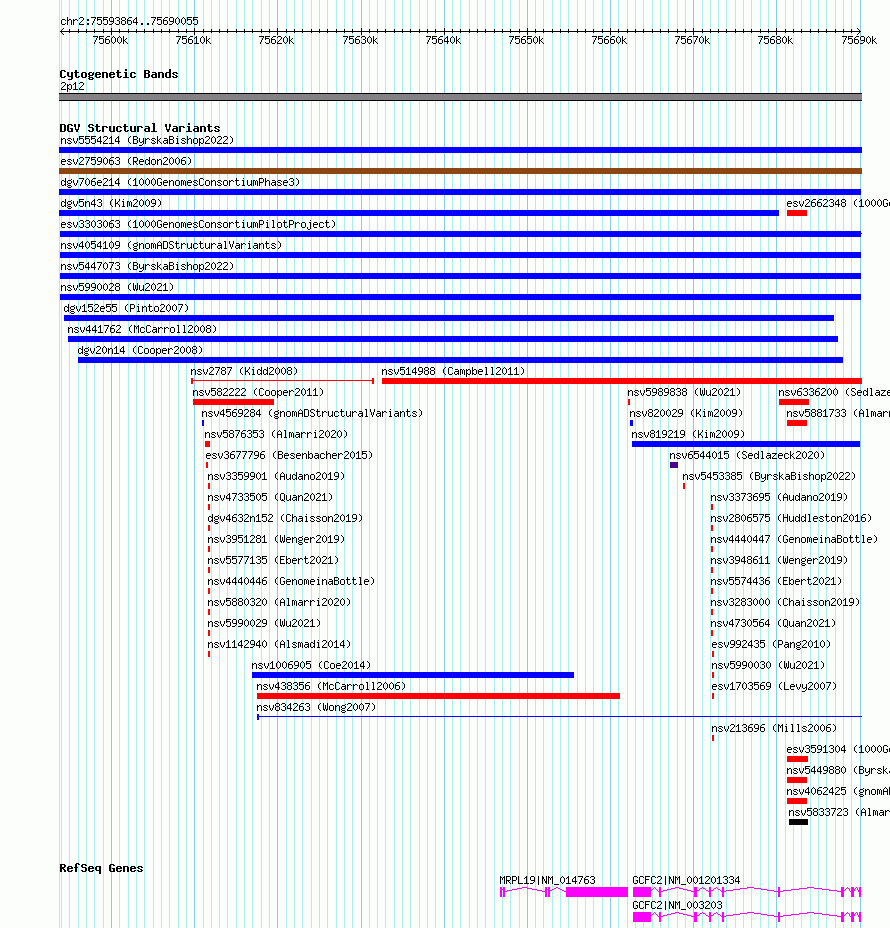Select nsv4054109 (gnomADStructuralVariants) label
The height and width of the screenshot is (928, 890).
click(171, 245)
